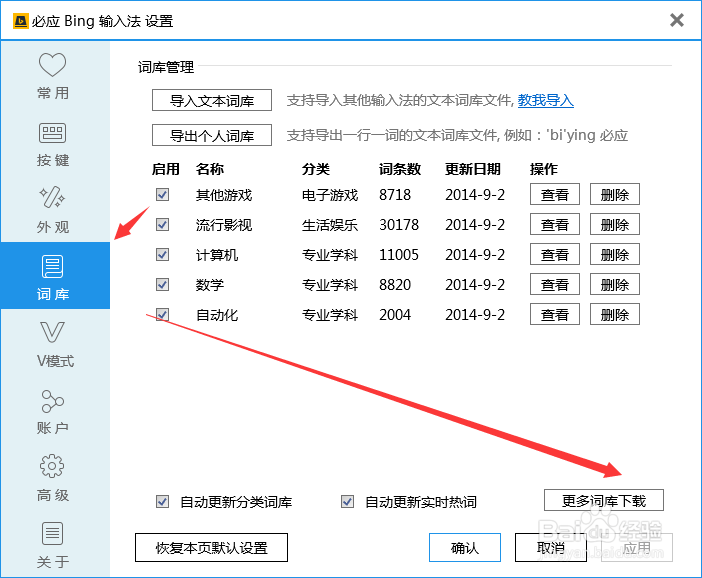Click the 生活娱乐 category cell
Screen dimensions: 702x578
pos(330,225)
